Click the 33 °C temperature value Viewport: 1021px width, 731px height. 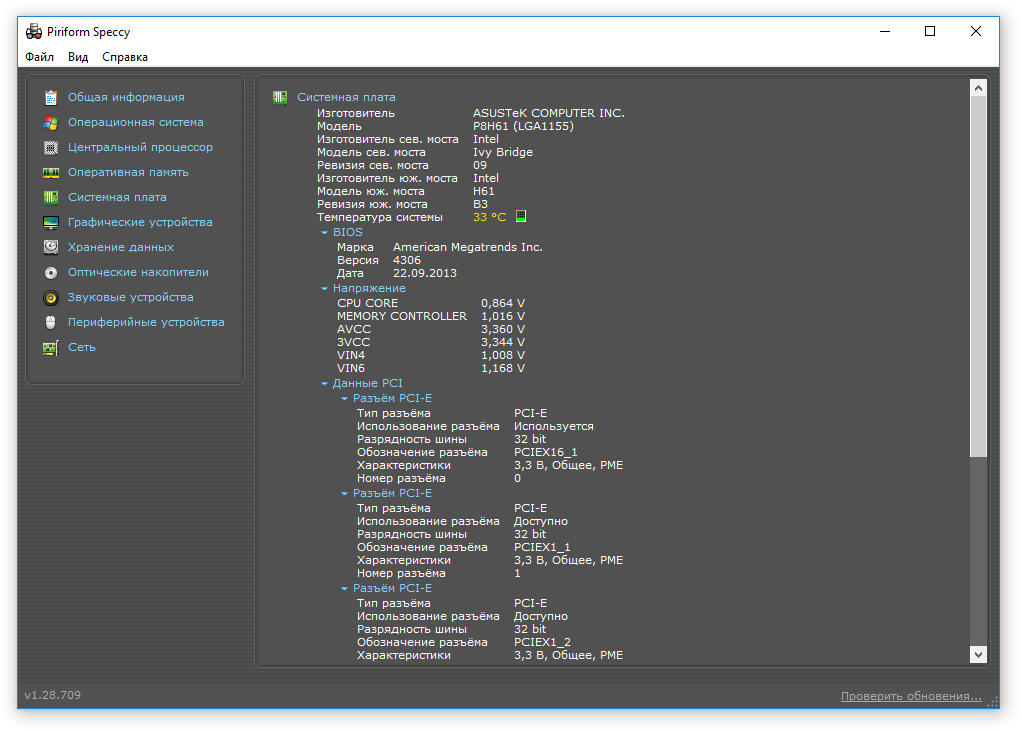point(490,217)
